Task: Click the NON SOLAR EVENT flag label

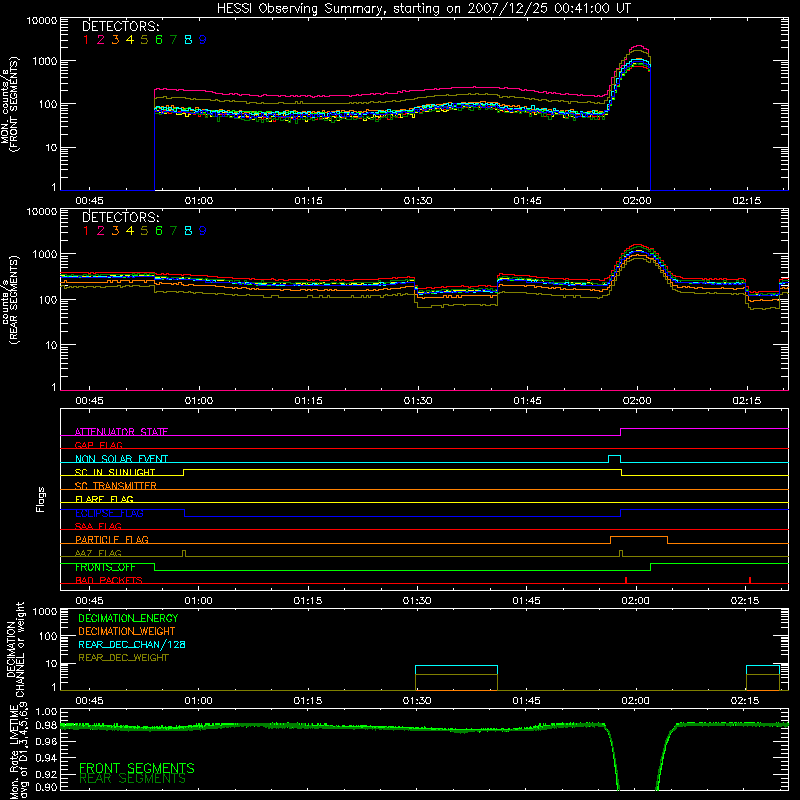Action: (121, 459)
